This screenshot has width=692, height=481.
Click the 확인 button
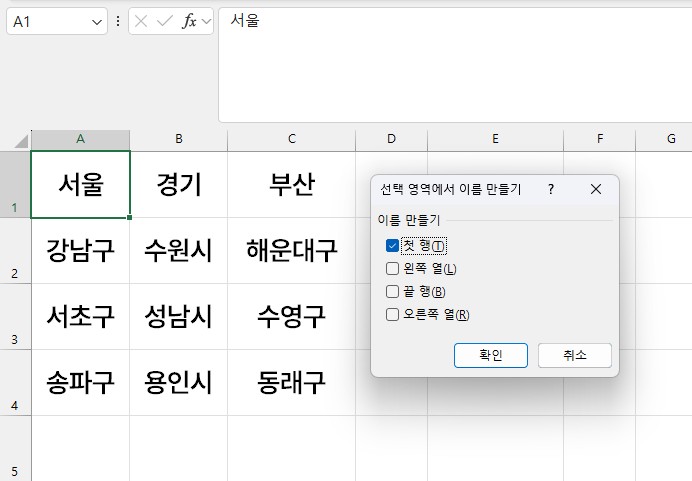491,355
